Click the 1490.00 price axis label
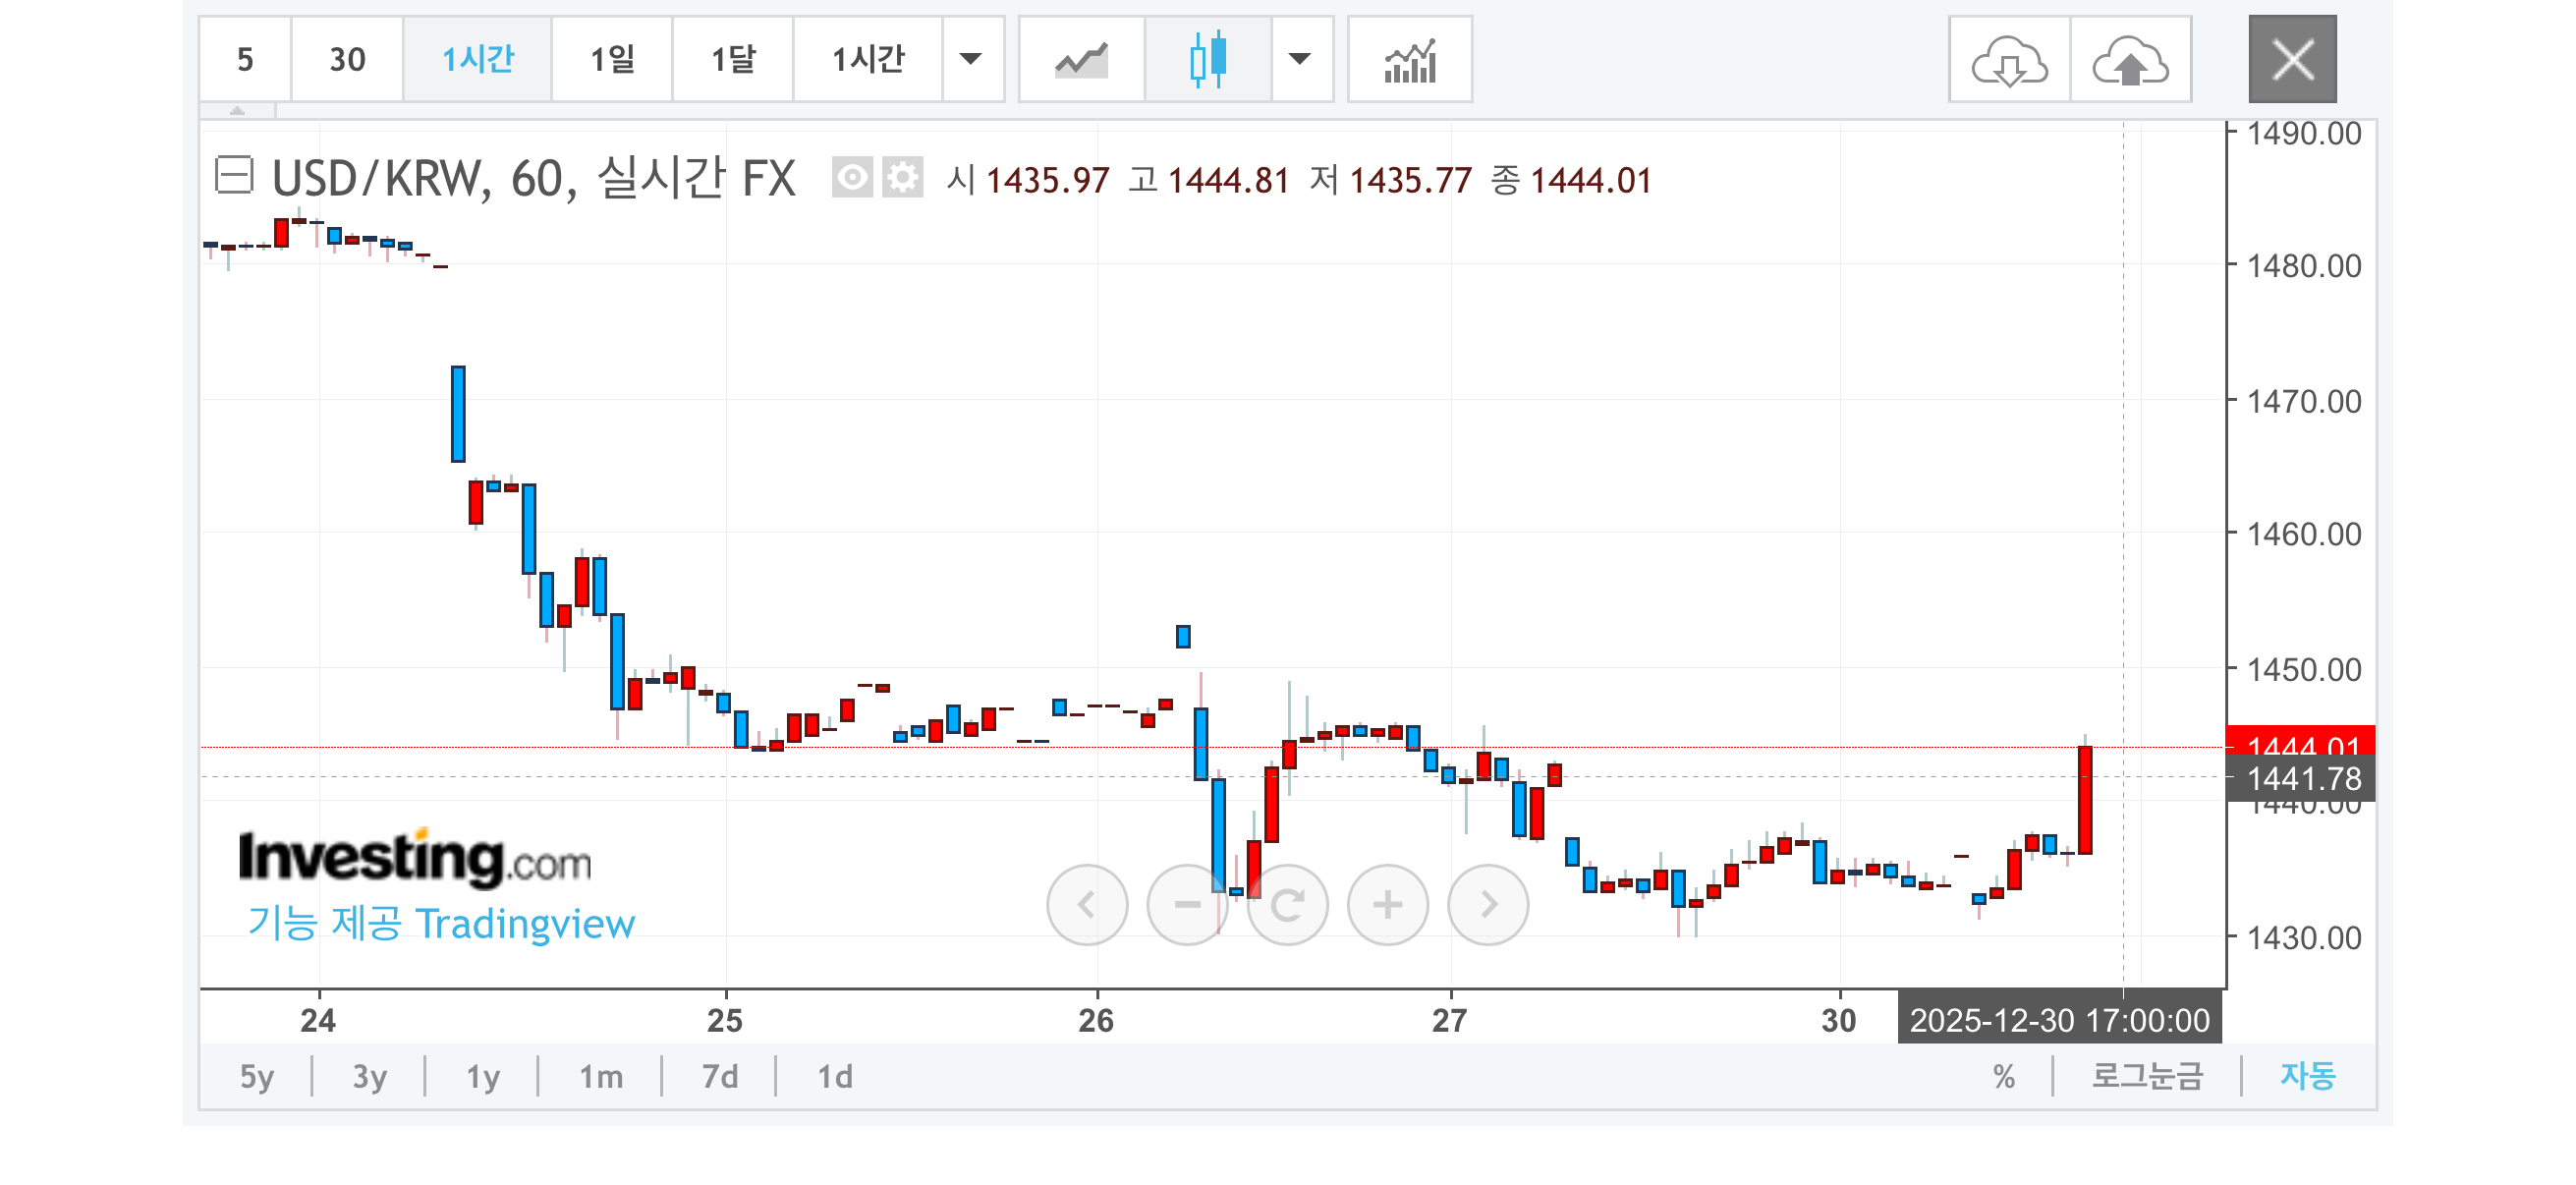The width and height of the screenshot is (2576, 1185). [2304, 133]
